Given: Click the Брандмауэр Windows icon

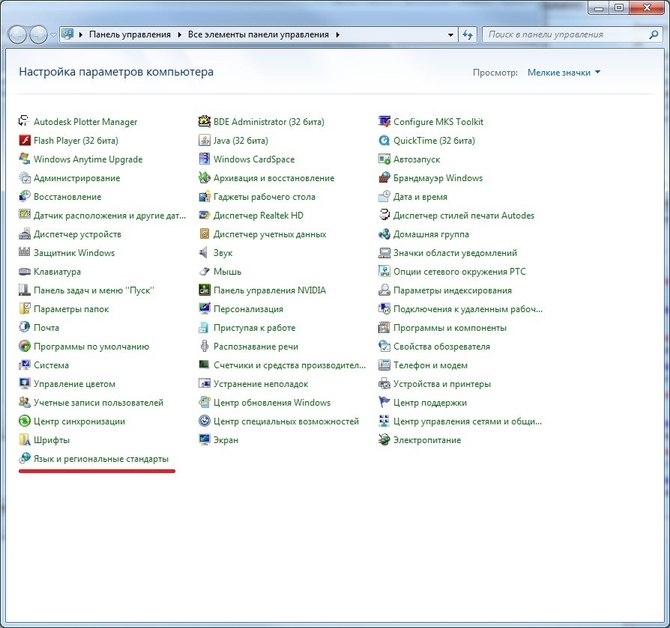Looking at the screenshot, I should coord(385,178).
